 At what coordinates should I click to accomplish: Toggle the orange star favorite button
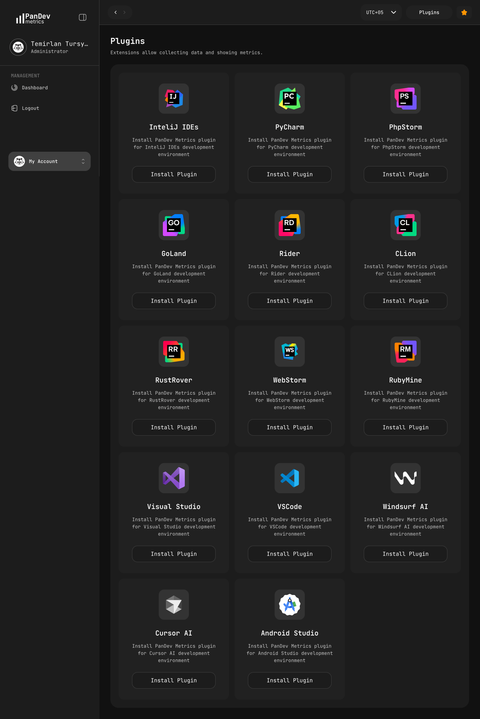tap(464, 12)
